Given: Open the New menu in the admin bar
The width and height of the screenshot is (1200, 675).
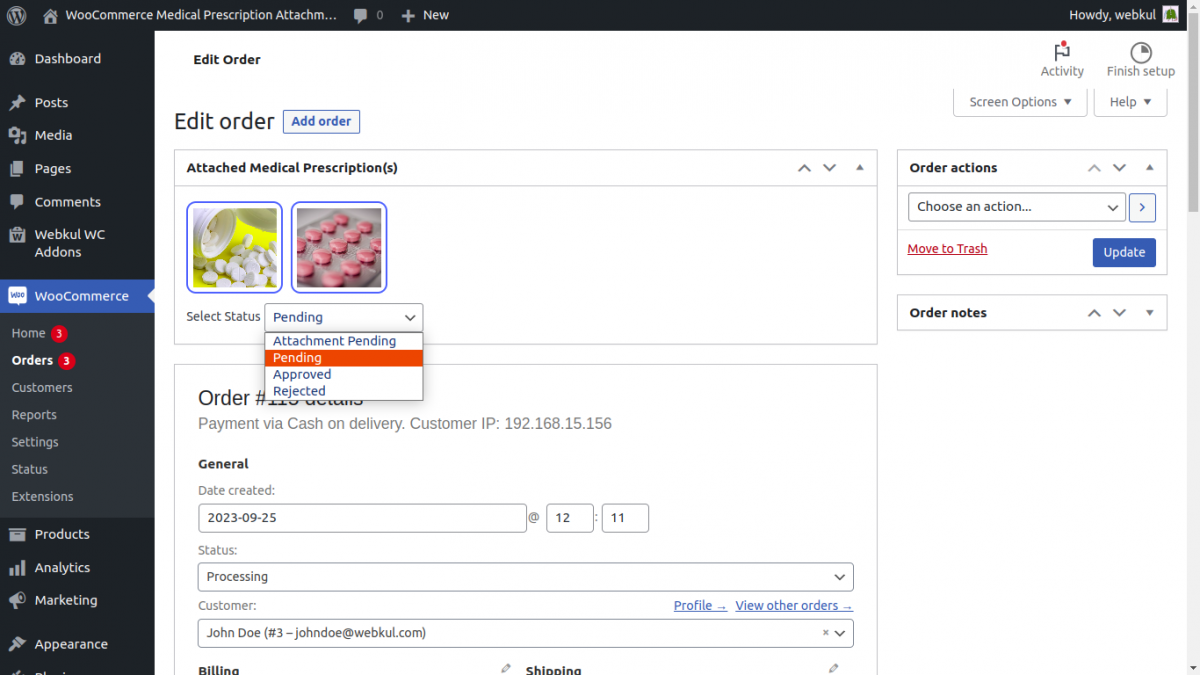Looking at the screenshot, I should 424,15.
